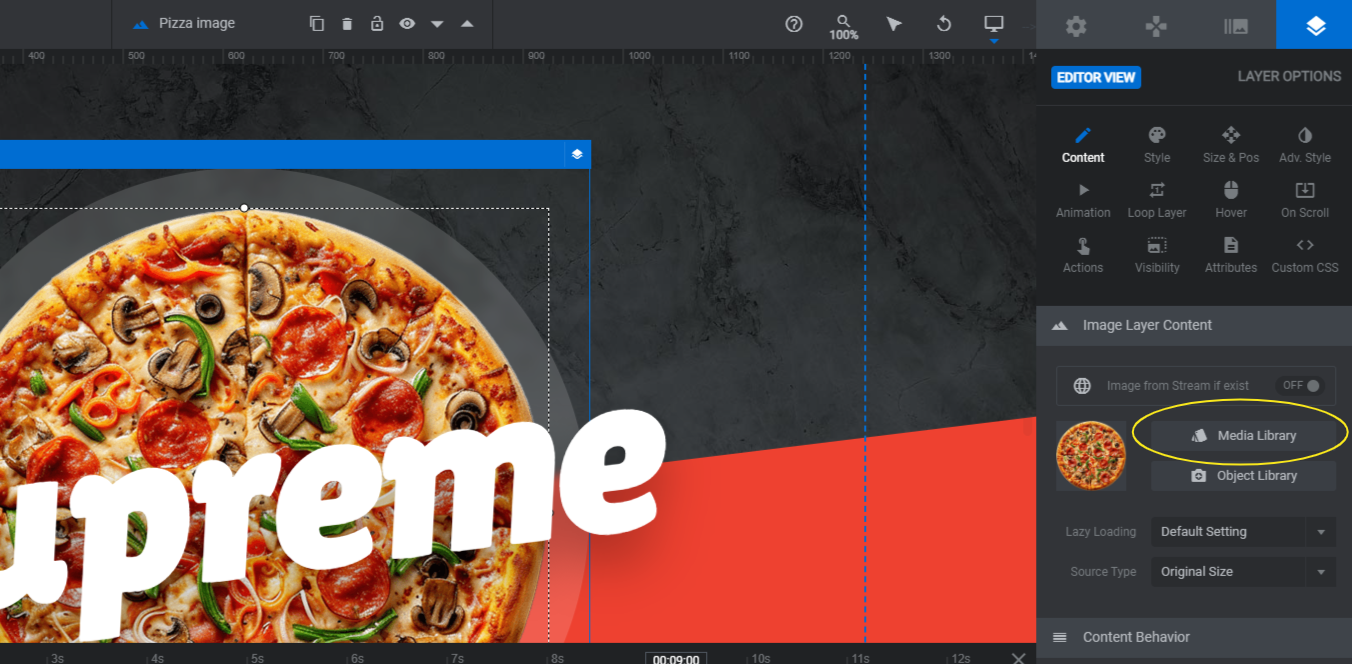Open the 100% zoom control

[x=844, y=27]
